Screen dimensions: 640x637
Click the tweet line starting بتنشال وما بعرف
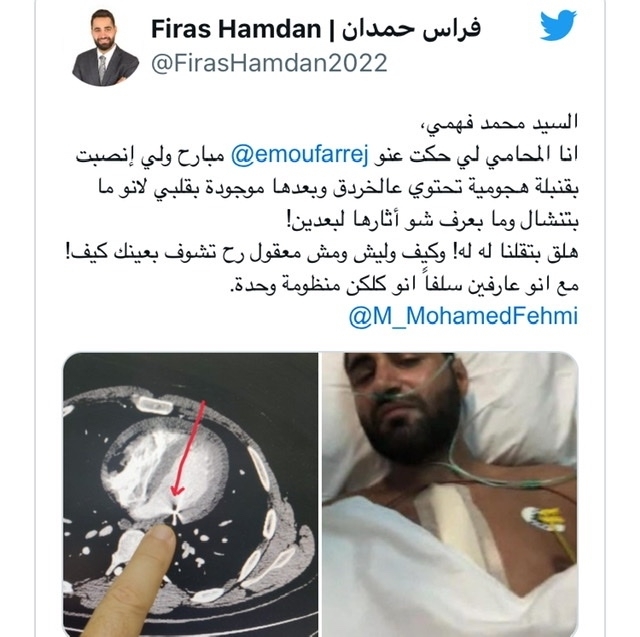433,220
